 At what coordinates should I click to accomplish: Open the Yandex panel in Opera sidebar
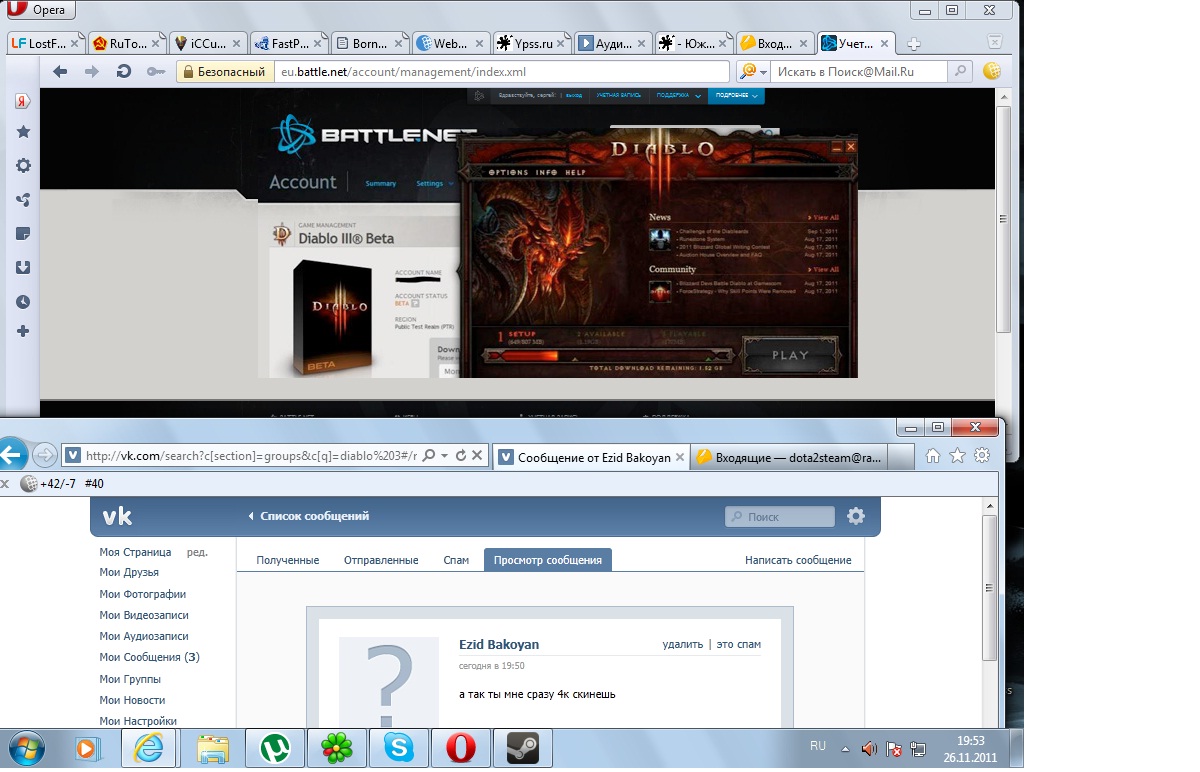[x=23, y=101]
